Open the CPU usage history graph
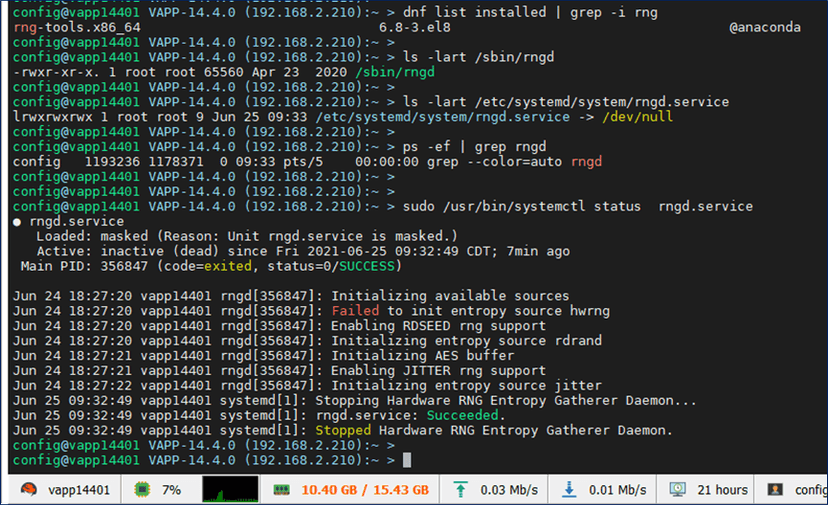828x505 pixels. (x=229, y=490)
